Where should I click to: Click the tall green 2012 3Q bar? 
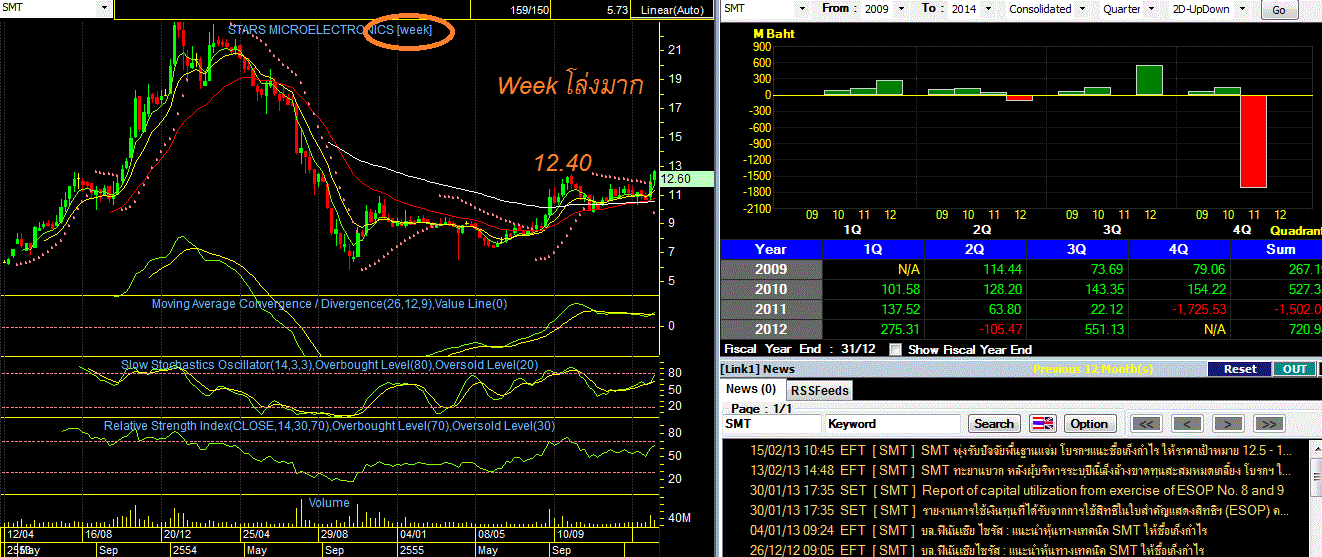click(1149, 80)
